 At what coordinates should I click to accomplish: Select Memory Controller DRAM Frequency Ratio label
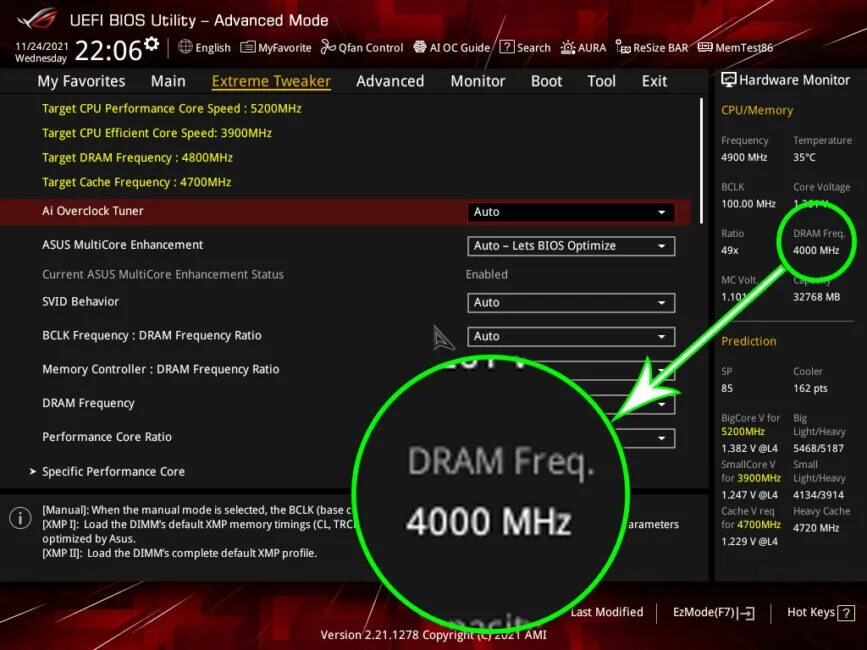click(160, 369)
